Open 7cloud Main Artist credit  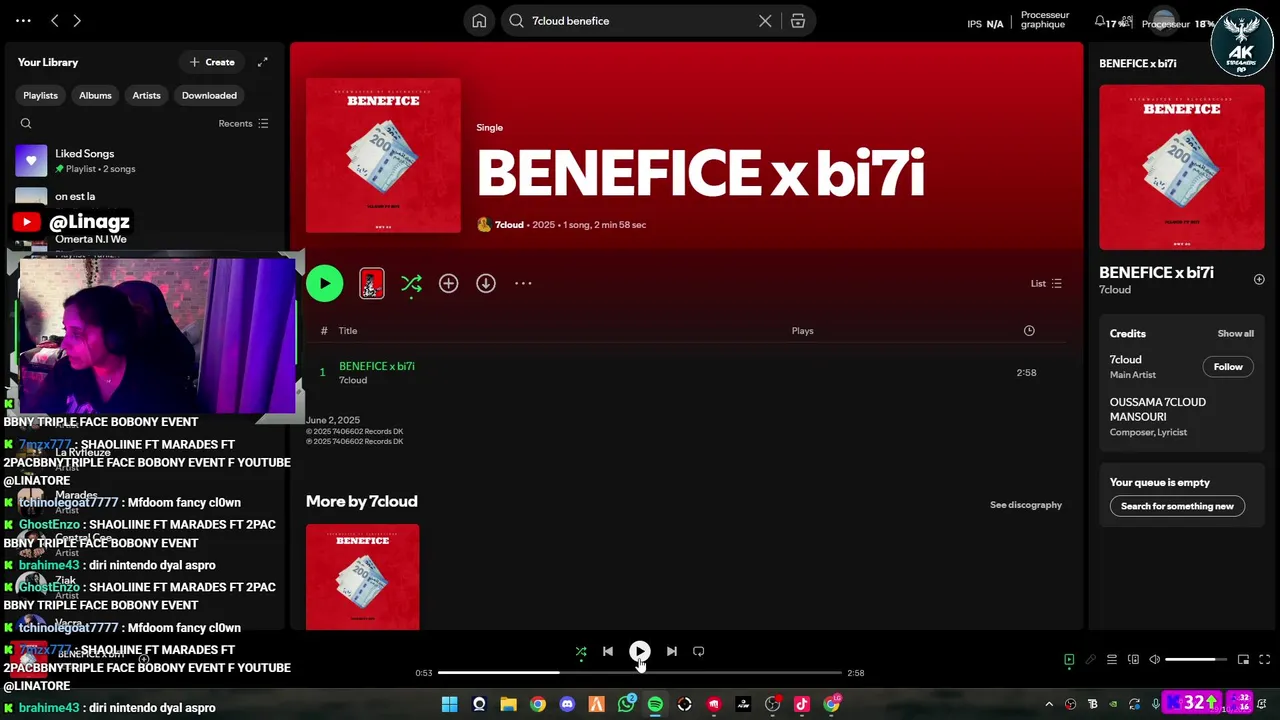coord(1125,360)
